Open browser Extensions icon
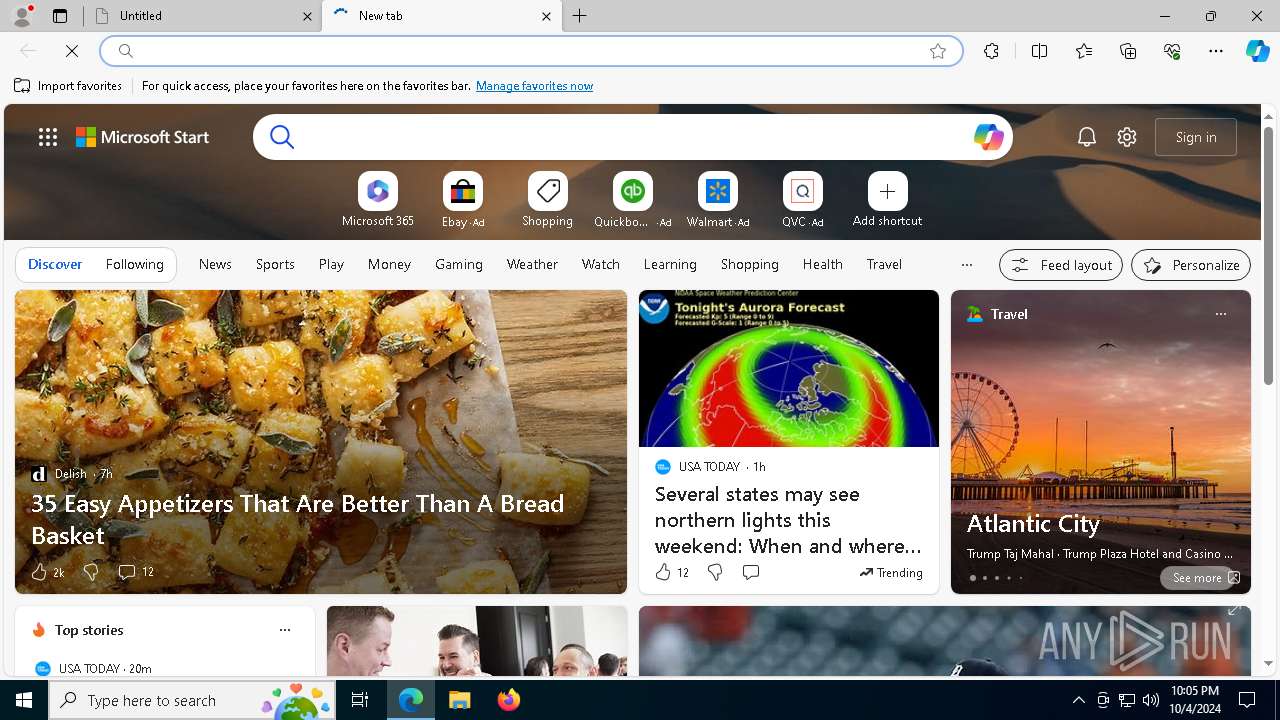Screen dimensions: 1280x720 coord(991,51)
